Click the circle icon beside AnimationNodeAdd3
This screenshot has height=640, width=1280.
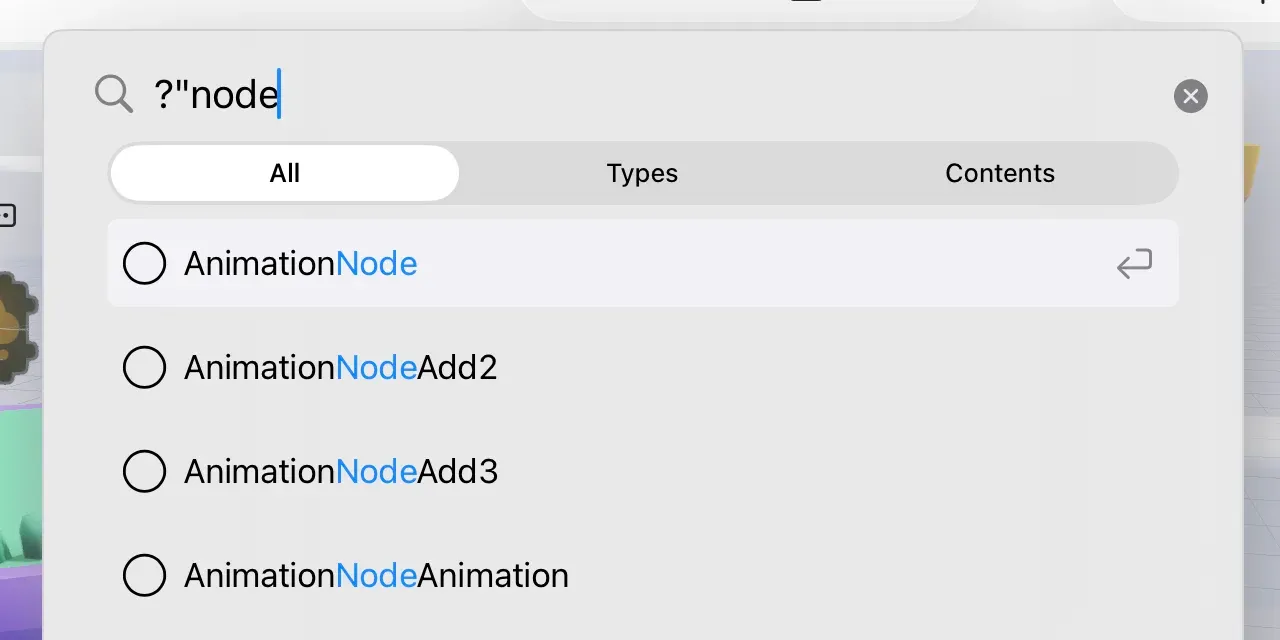click(x=144, y=472)
